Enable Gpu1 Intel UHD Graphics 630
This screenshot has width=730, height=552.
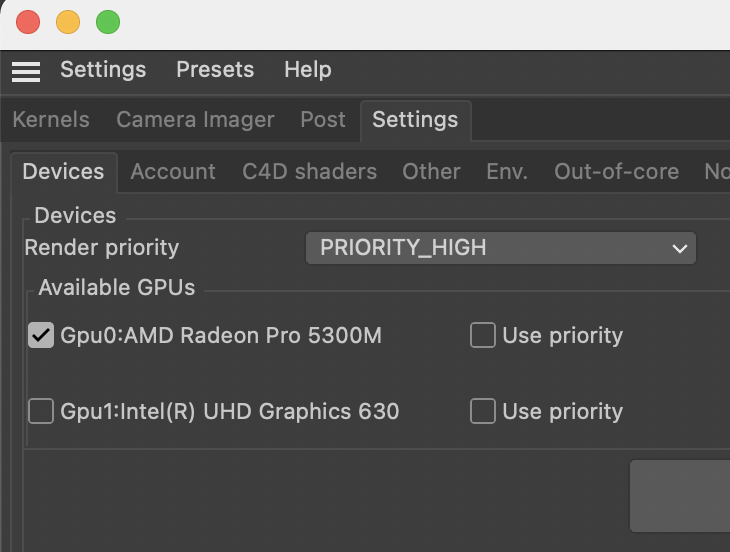pos(41,411)
